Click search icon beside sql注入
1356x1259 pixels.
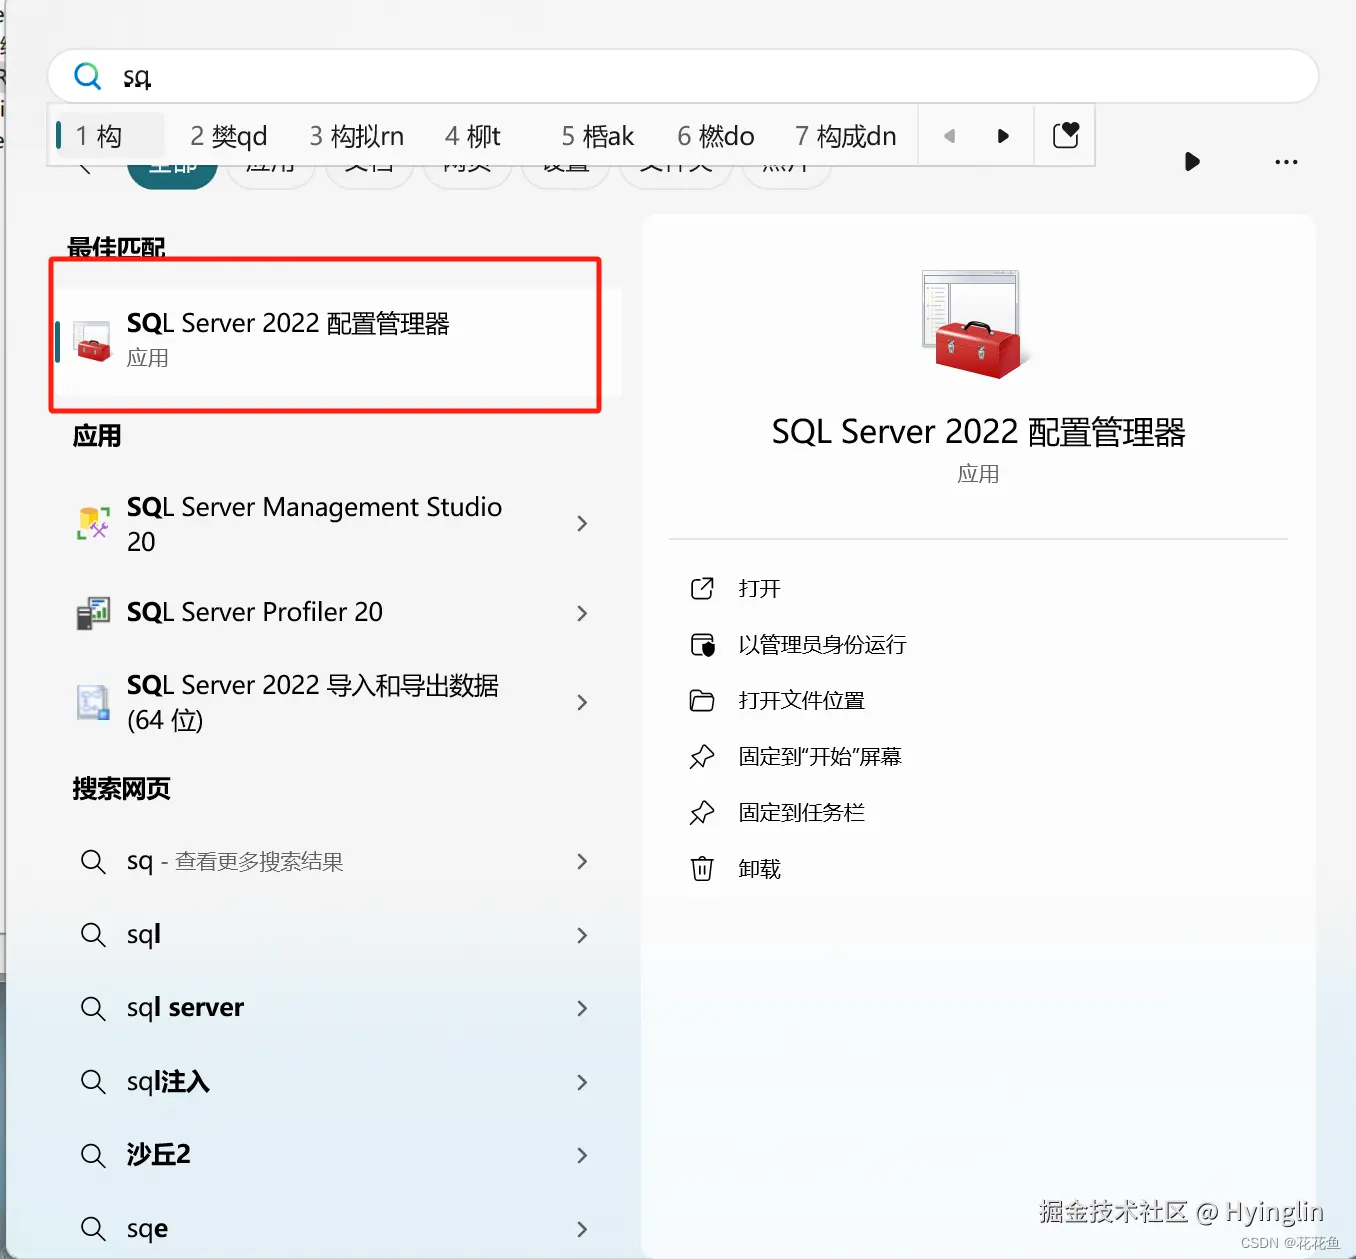tap(93, 1082)
